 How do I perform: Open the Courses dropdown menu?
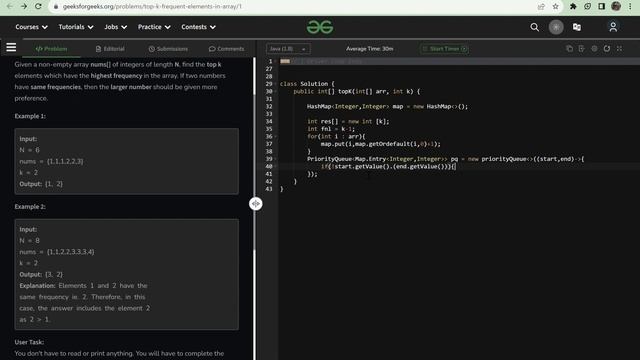coord(31,27)
